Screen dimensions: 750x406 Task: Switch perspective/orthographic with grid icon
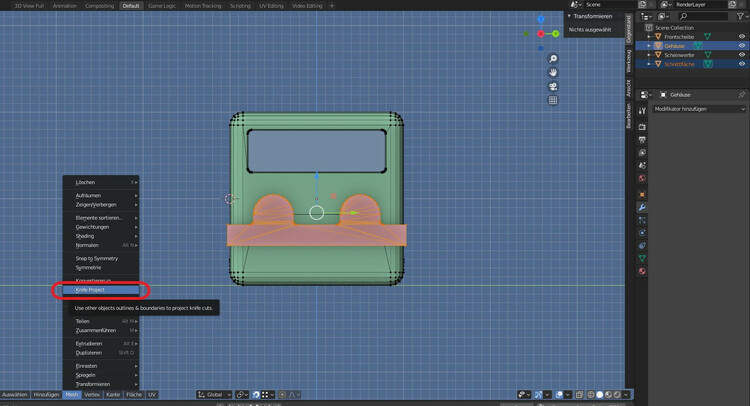coord(553,100)
